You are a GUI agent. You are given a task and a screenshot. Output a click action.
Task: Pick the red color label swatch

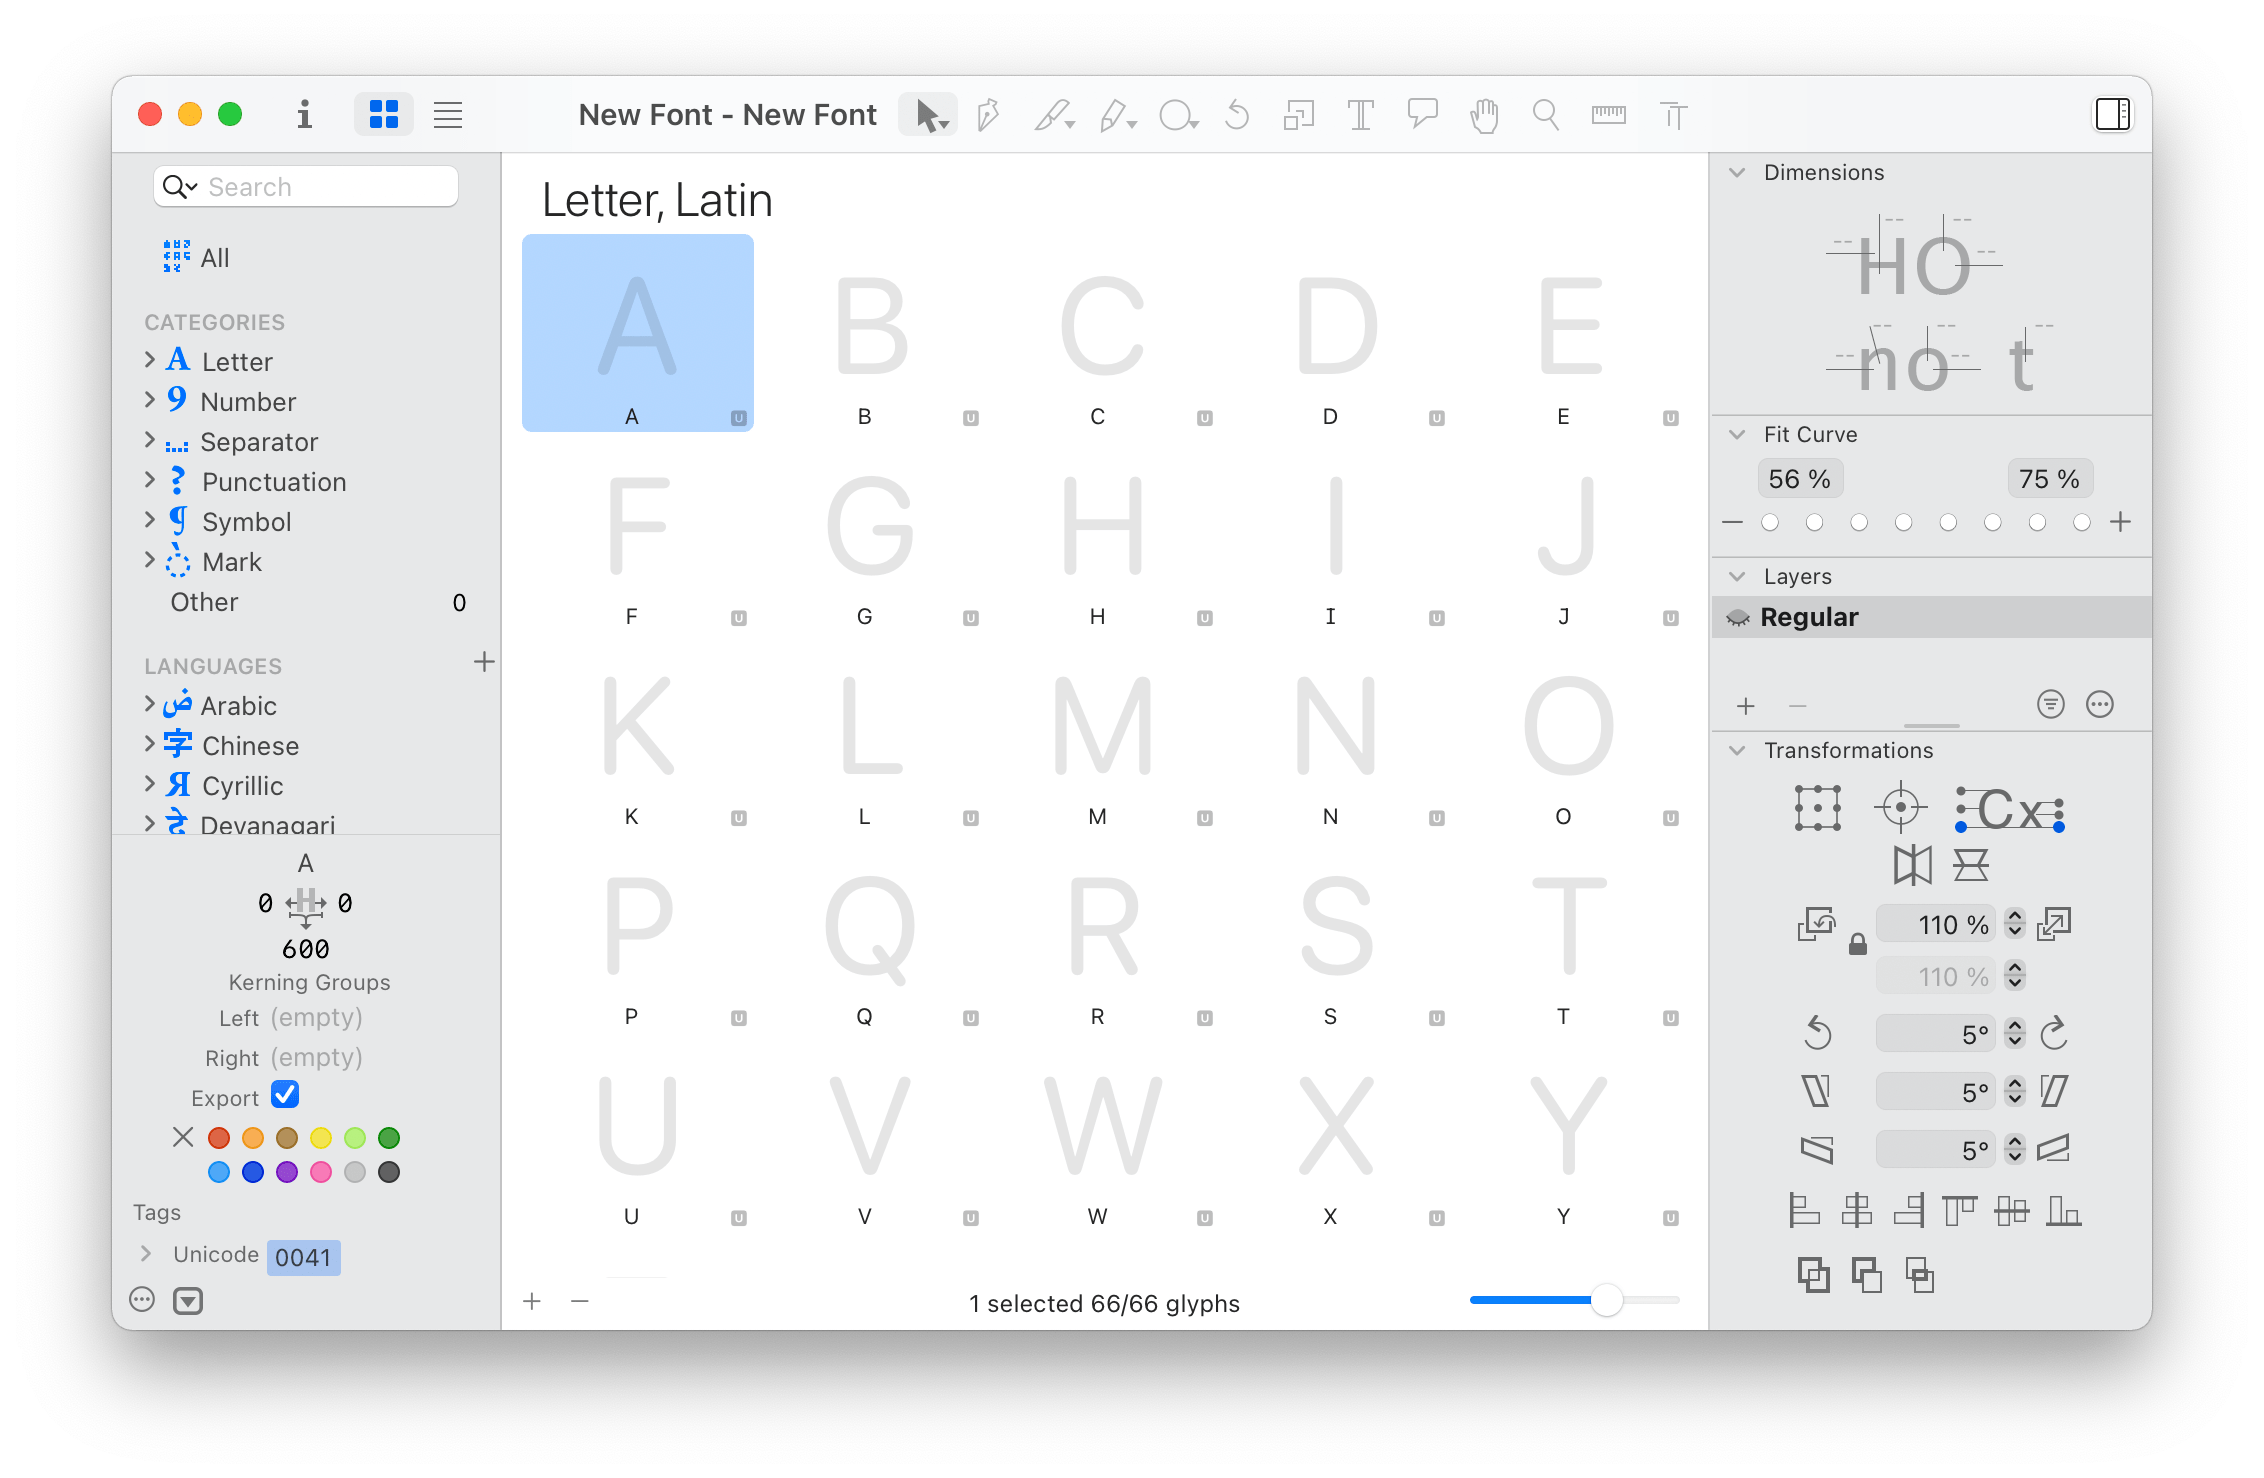point(219,1137)
